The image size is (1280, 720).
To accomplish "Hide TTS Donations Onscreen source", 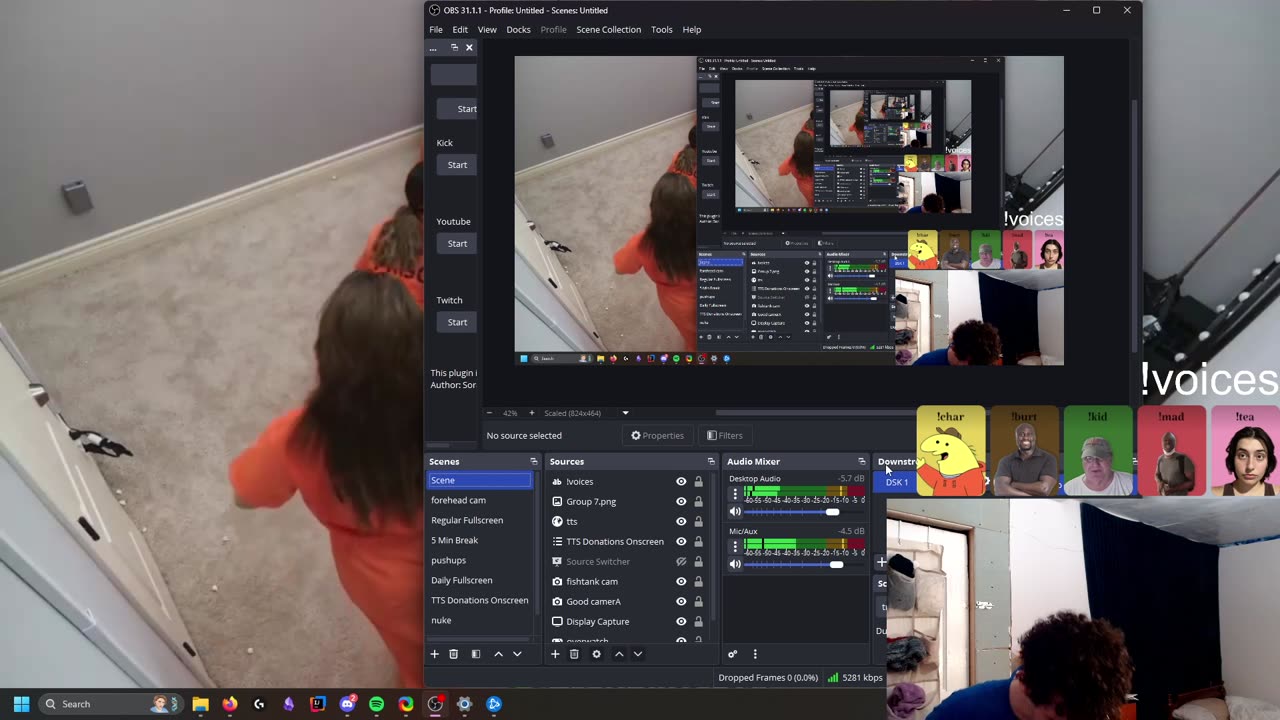I will tap(681, 541).
